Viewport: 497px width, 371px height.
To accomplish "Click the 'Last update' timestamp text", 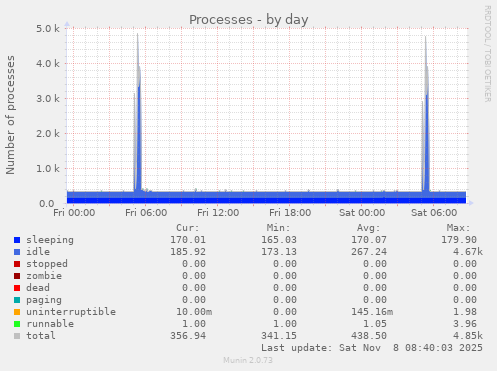I will click(x=372, y=348).
